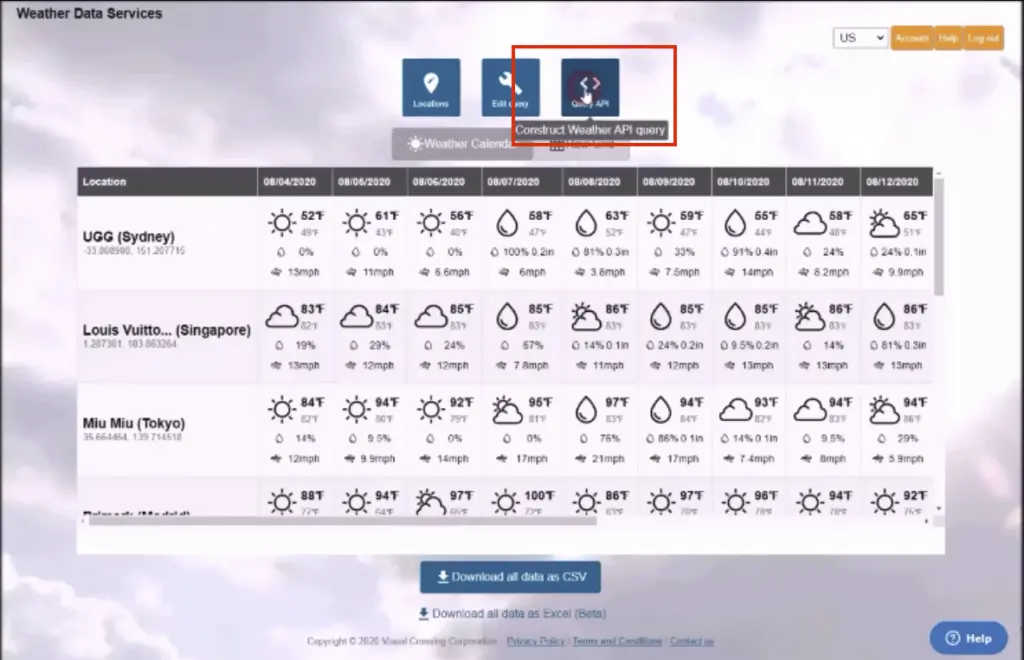Image resolution: width=1024 pixels, height=660 pixels.
Task: Click the Account button
Action: click(x=911, y=38)
